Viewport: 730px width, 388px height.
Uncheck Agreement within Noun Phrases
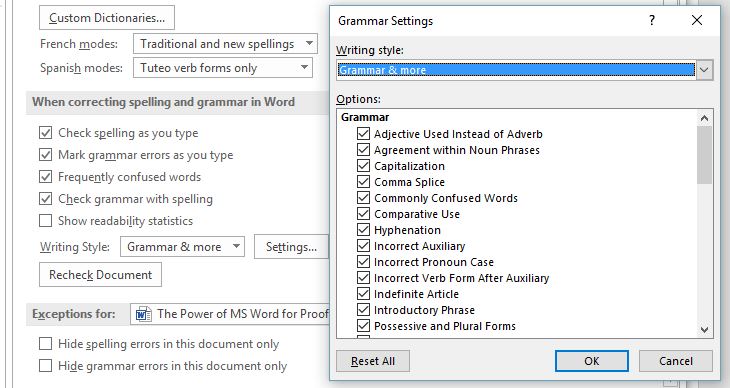pyautogui.click(x=363, y=150)
